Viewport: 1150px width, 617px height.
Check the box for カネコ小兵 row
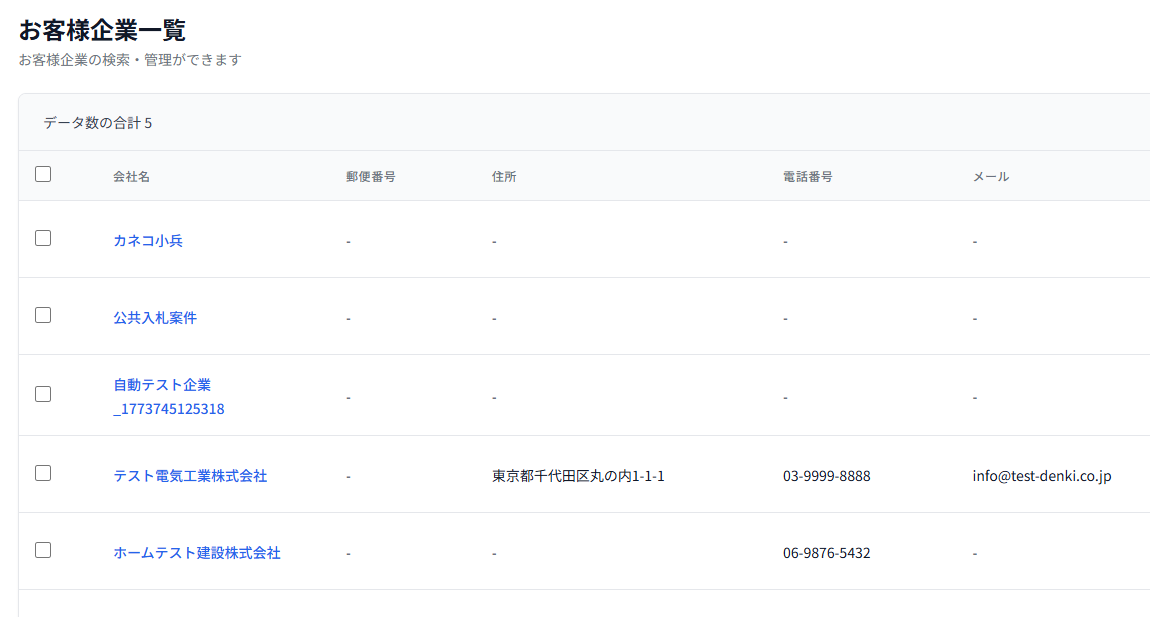click(x=43, y=238)
